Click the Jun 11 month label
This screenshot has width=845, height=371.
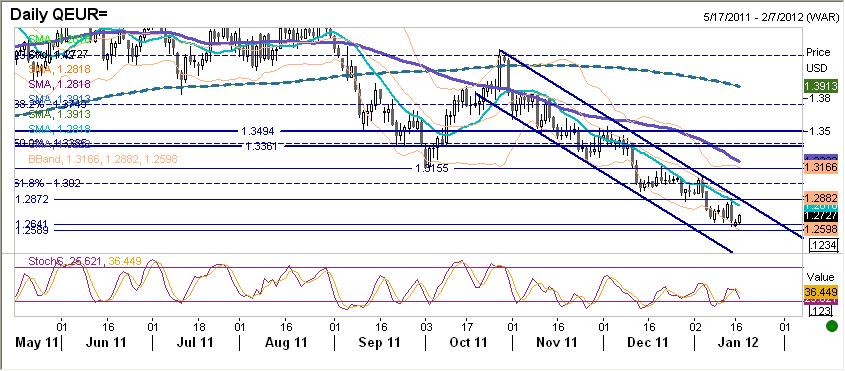coord(105,343)
